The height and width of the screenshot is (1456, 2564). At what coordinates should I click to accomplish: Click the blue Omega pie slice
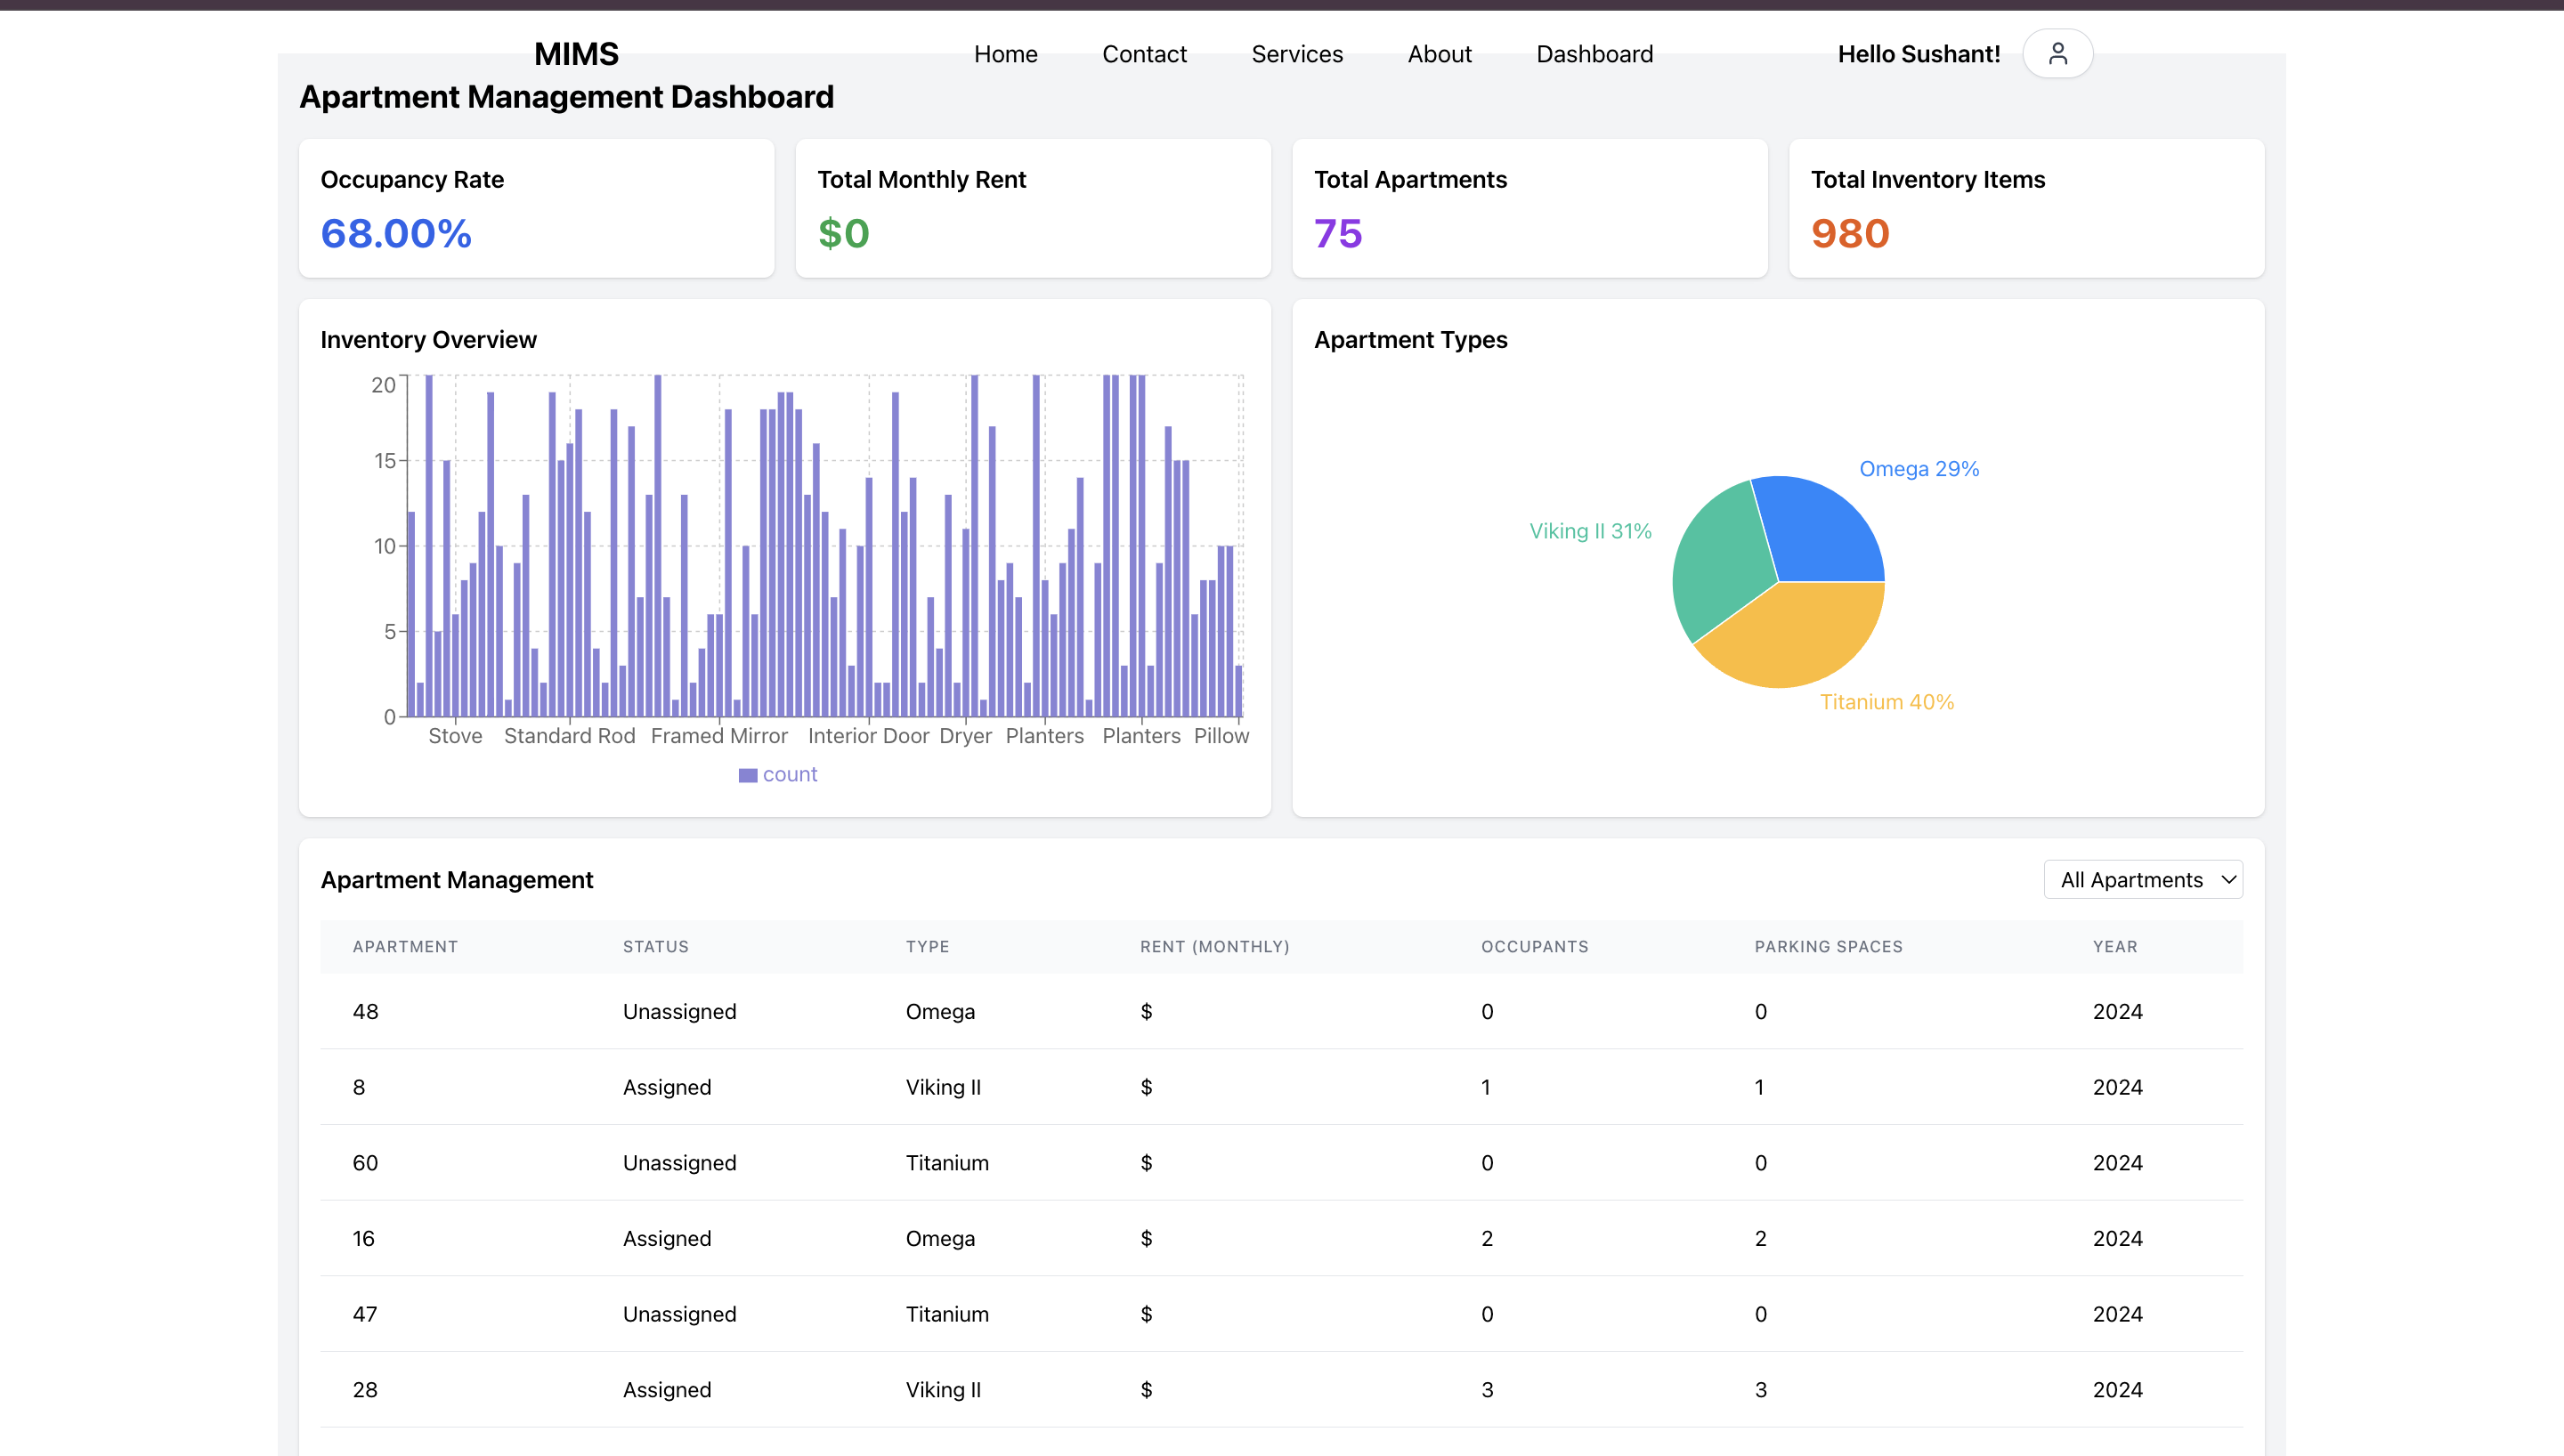point(1820,530)
